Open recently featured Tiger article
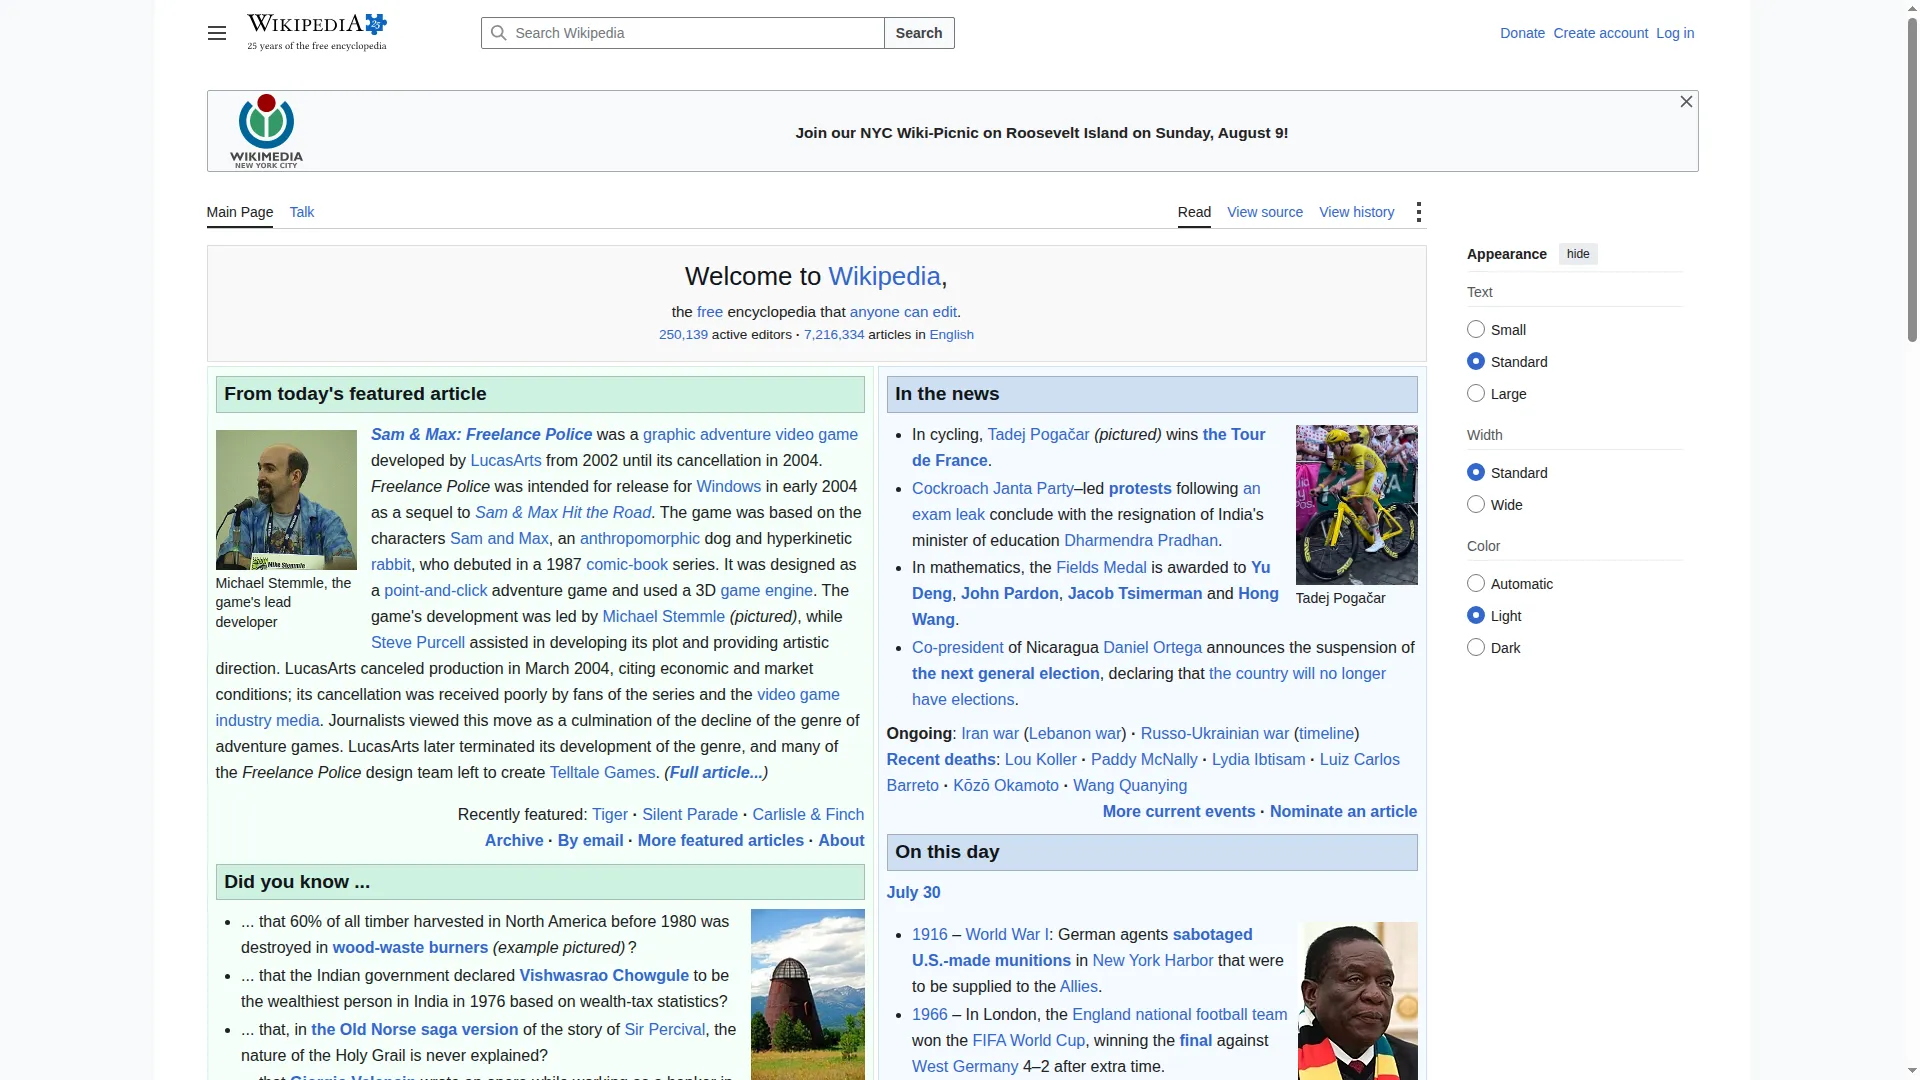This screenshot has width=1920, height=1080. 610,814
